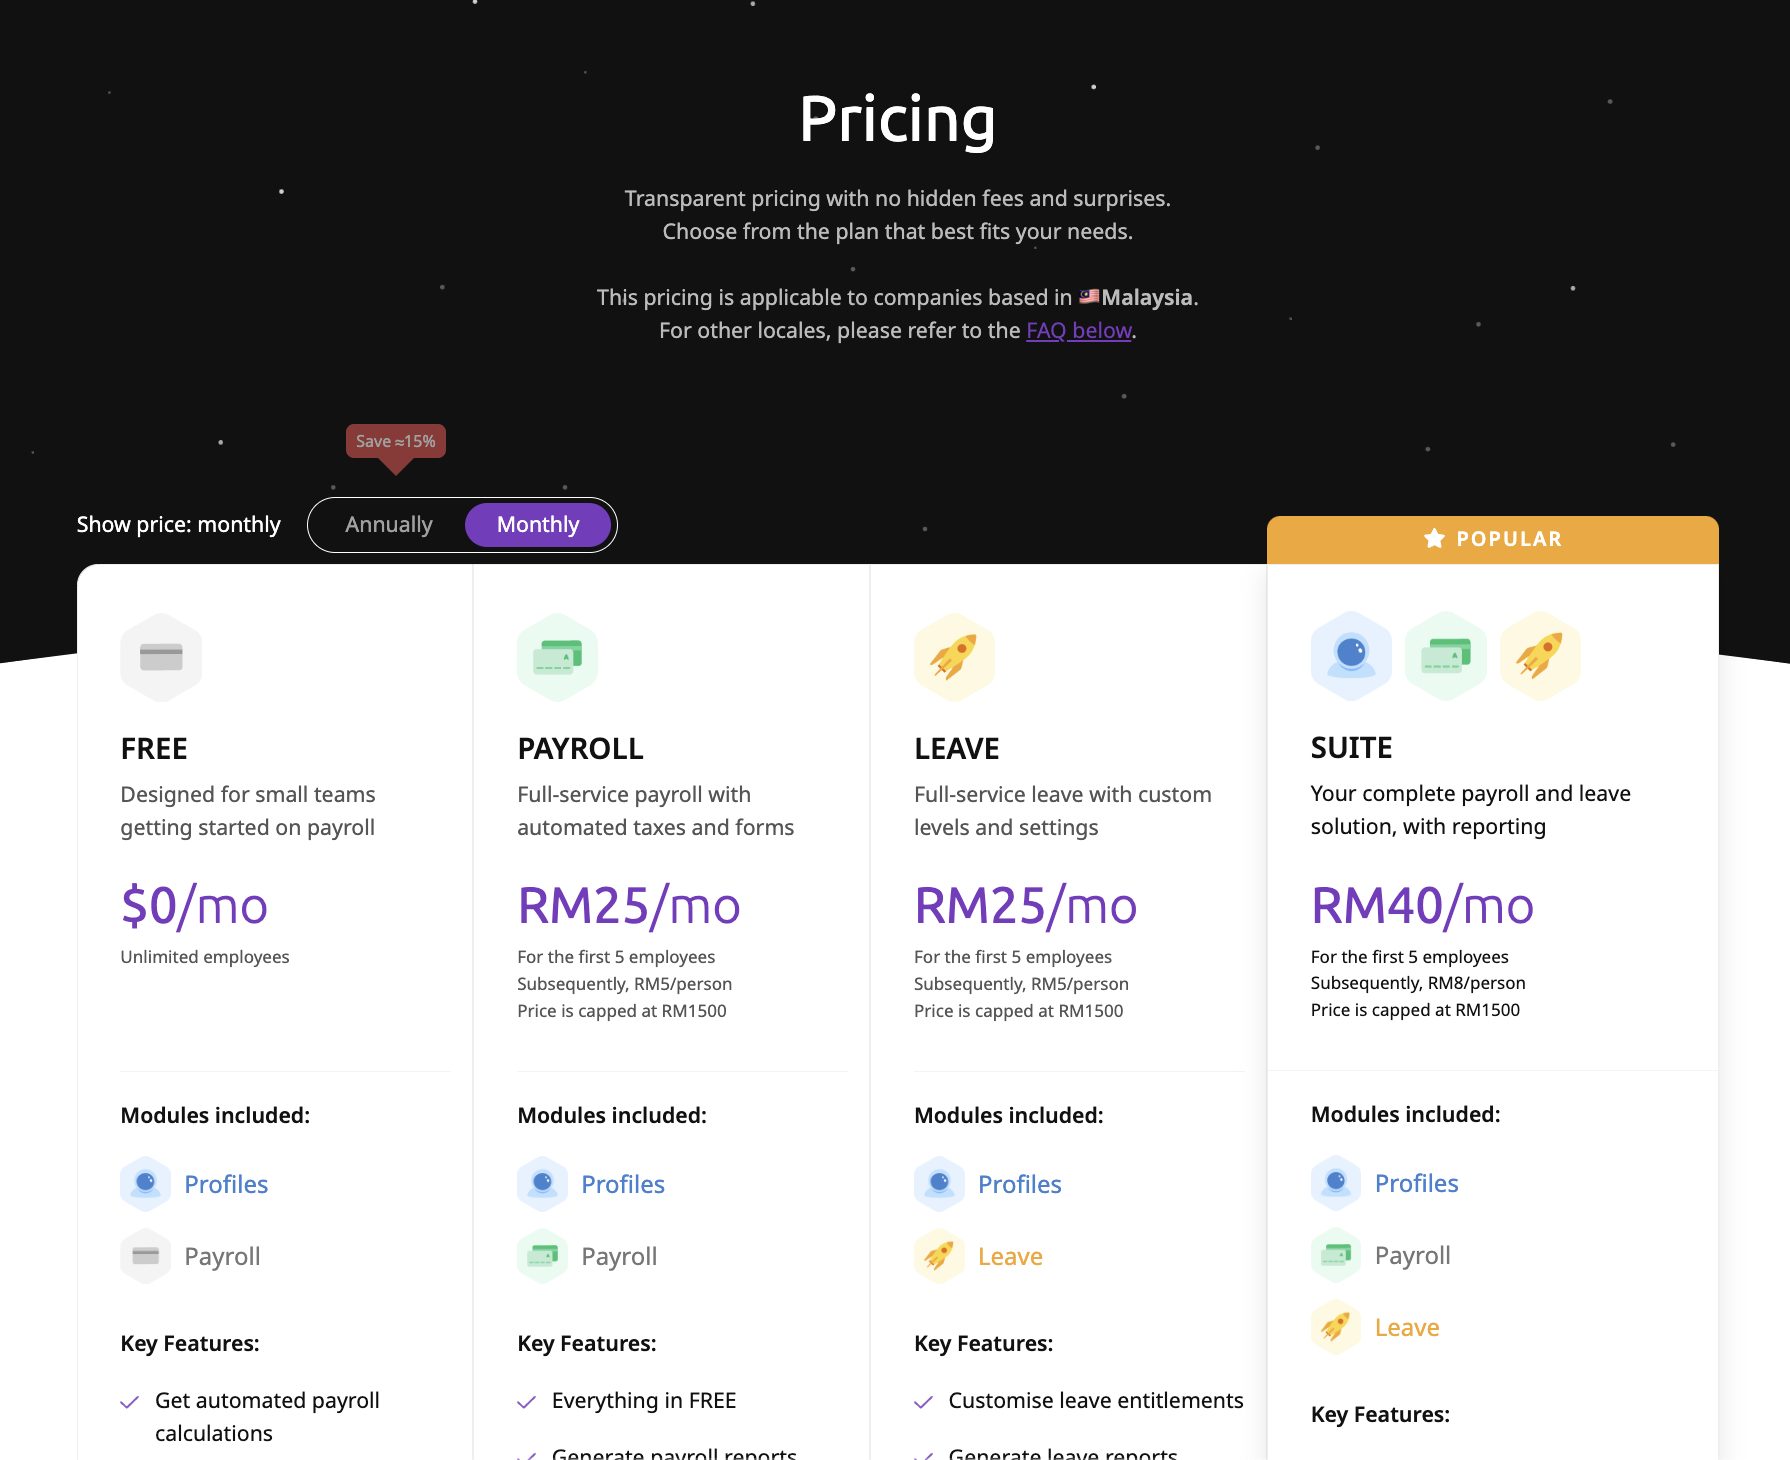This screenshot has height=1460, width=1790.
Task: Click the Payroll module icon under SUITE
Action: click(1335, 1255)
